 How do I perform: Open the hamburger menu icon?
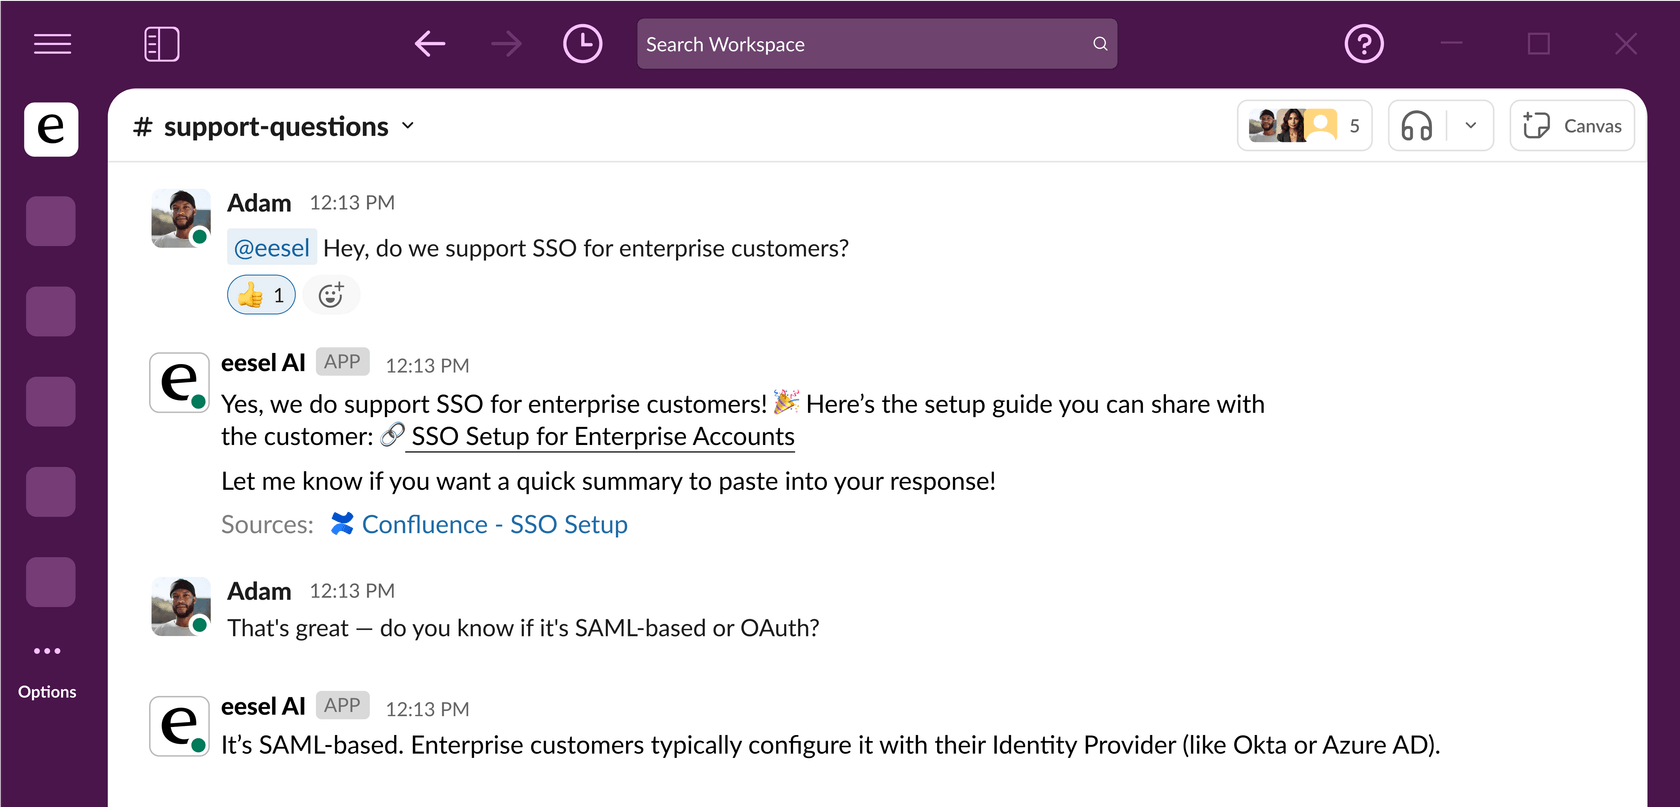52,44
